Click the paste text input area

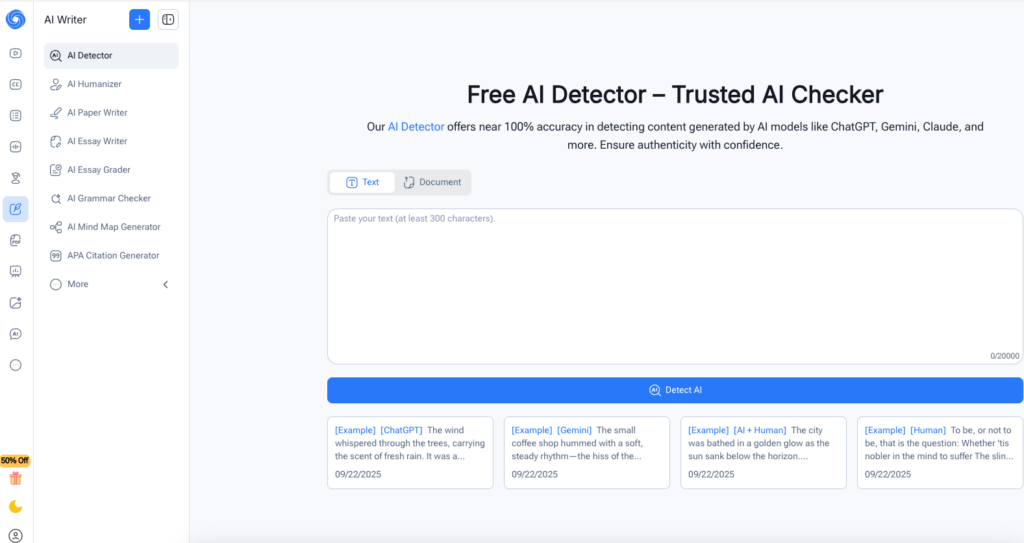[x=675, y=286]
